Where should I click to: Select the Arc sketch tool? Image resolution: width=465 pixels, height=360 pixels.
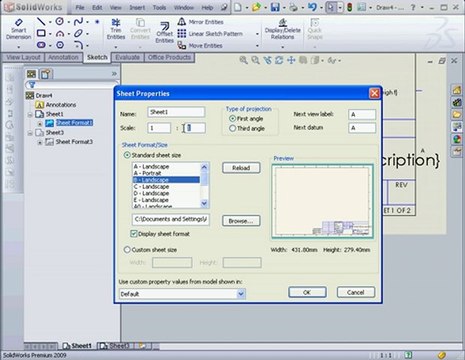point(60,34)
